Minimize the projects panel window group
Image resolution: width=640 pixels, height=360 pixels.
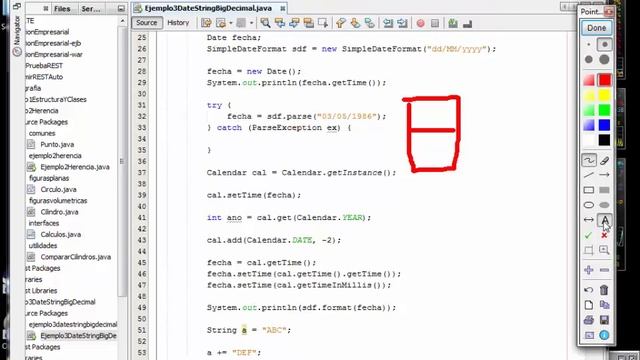121,9
